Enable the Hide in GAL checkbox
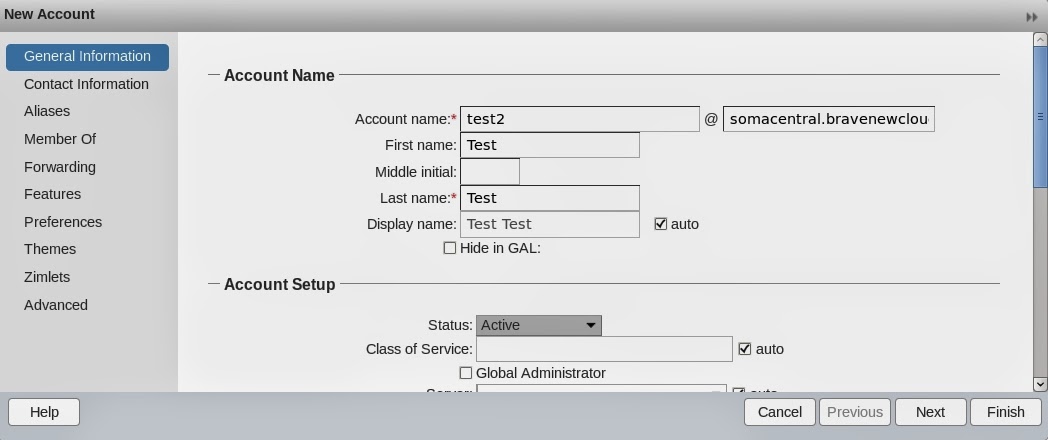Viewport: 1048px width, 440px height. (450, 248)
